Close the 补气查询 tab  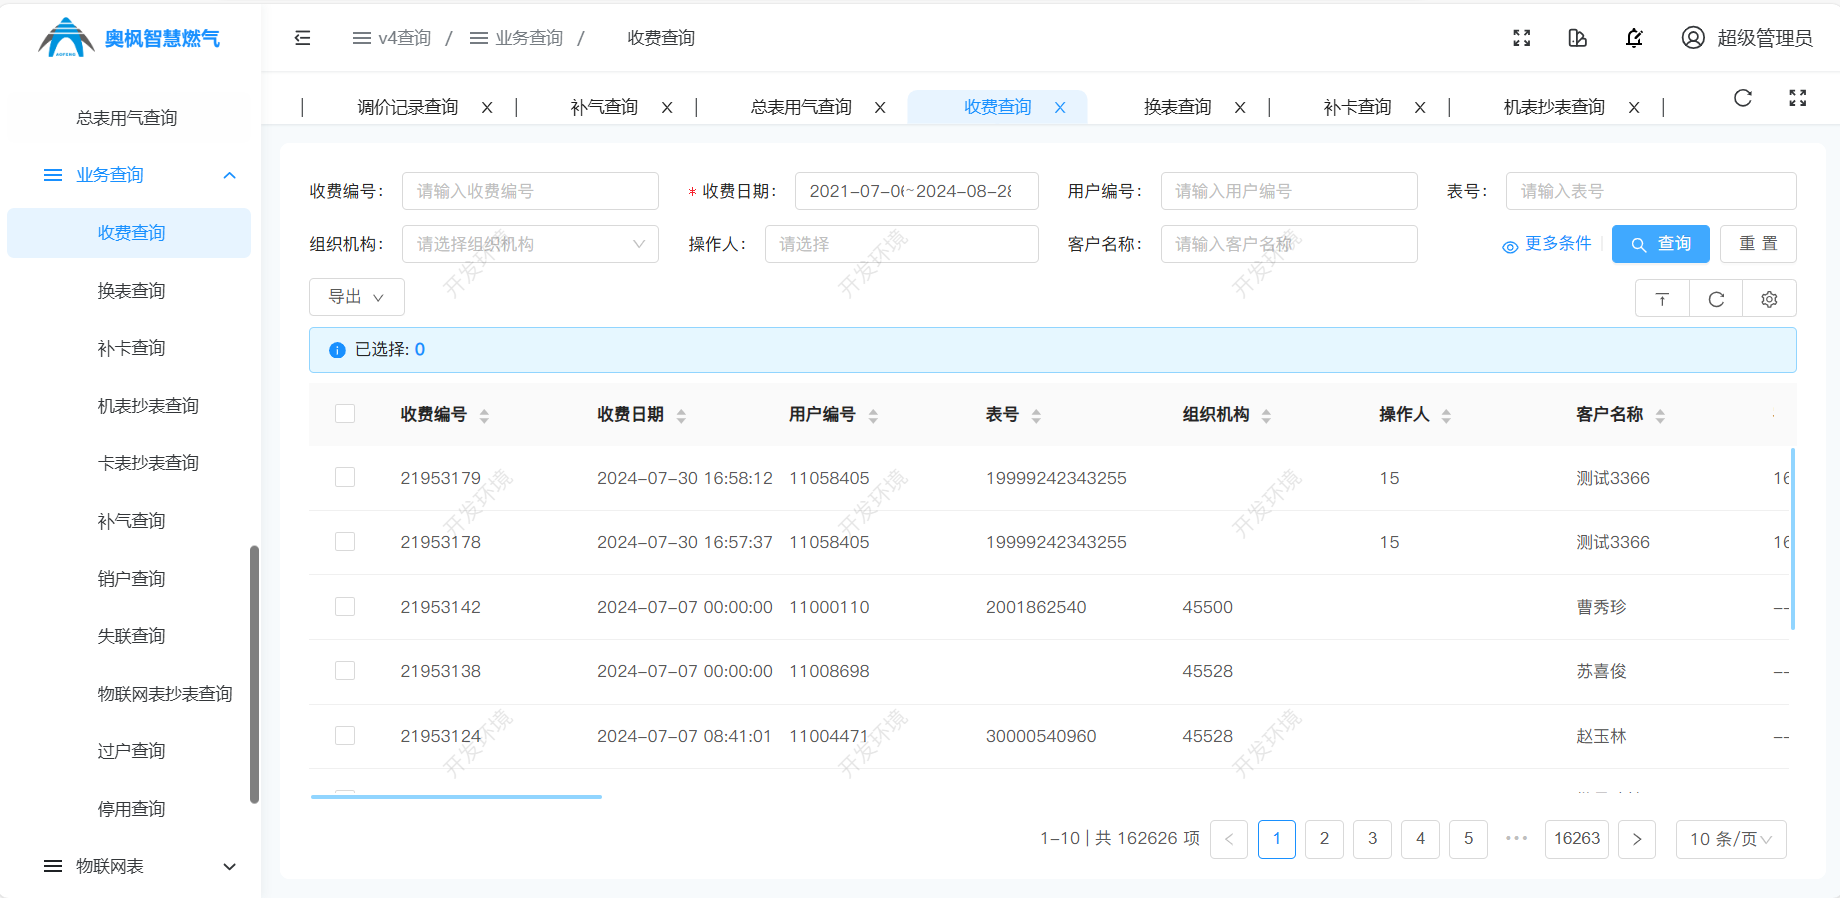point(667,107)
